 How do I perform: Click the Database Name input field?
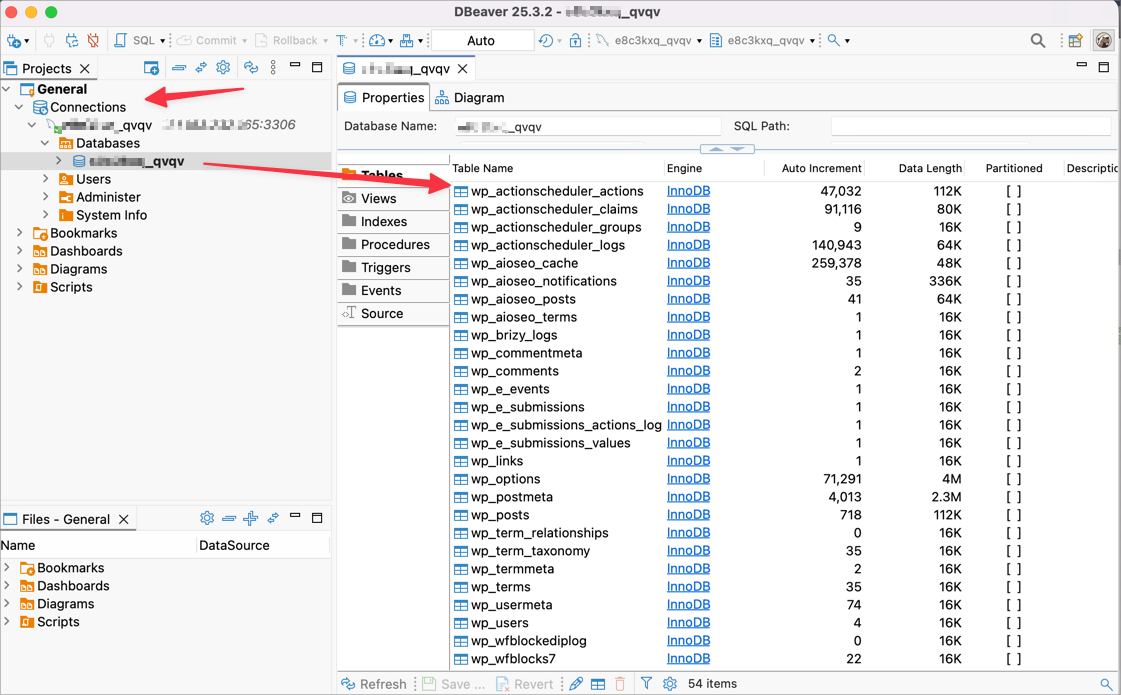(587, 125)
